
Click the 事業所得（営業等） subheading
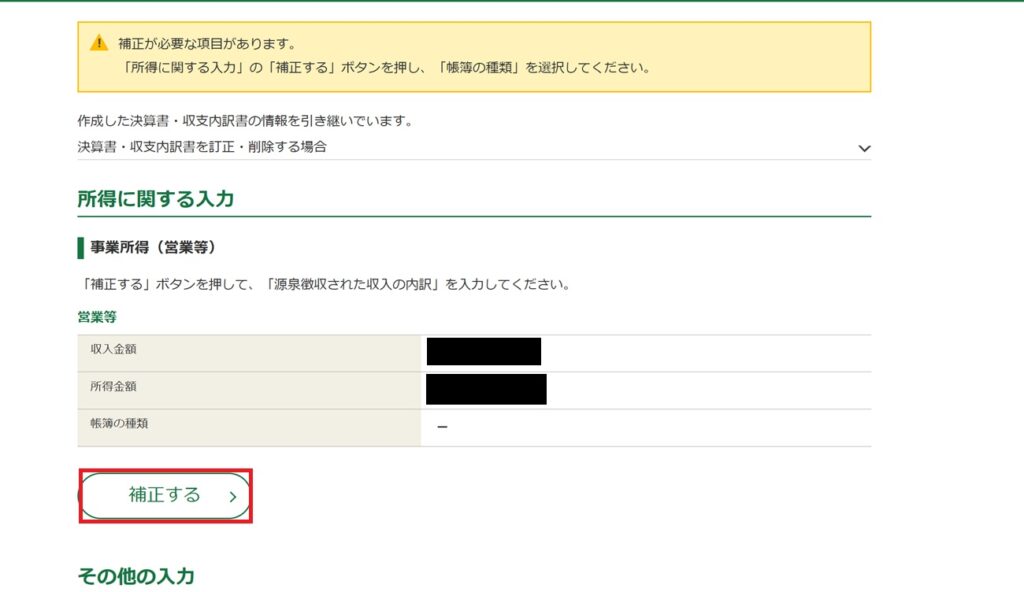153,247
